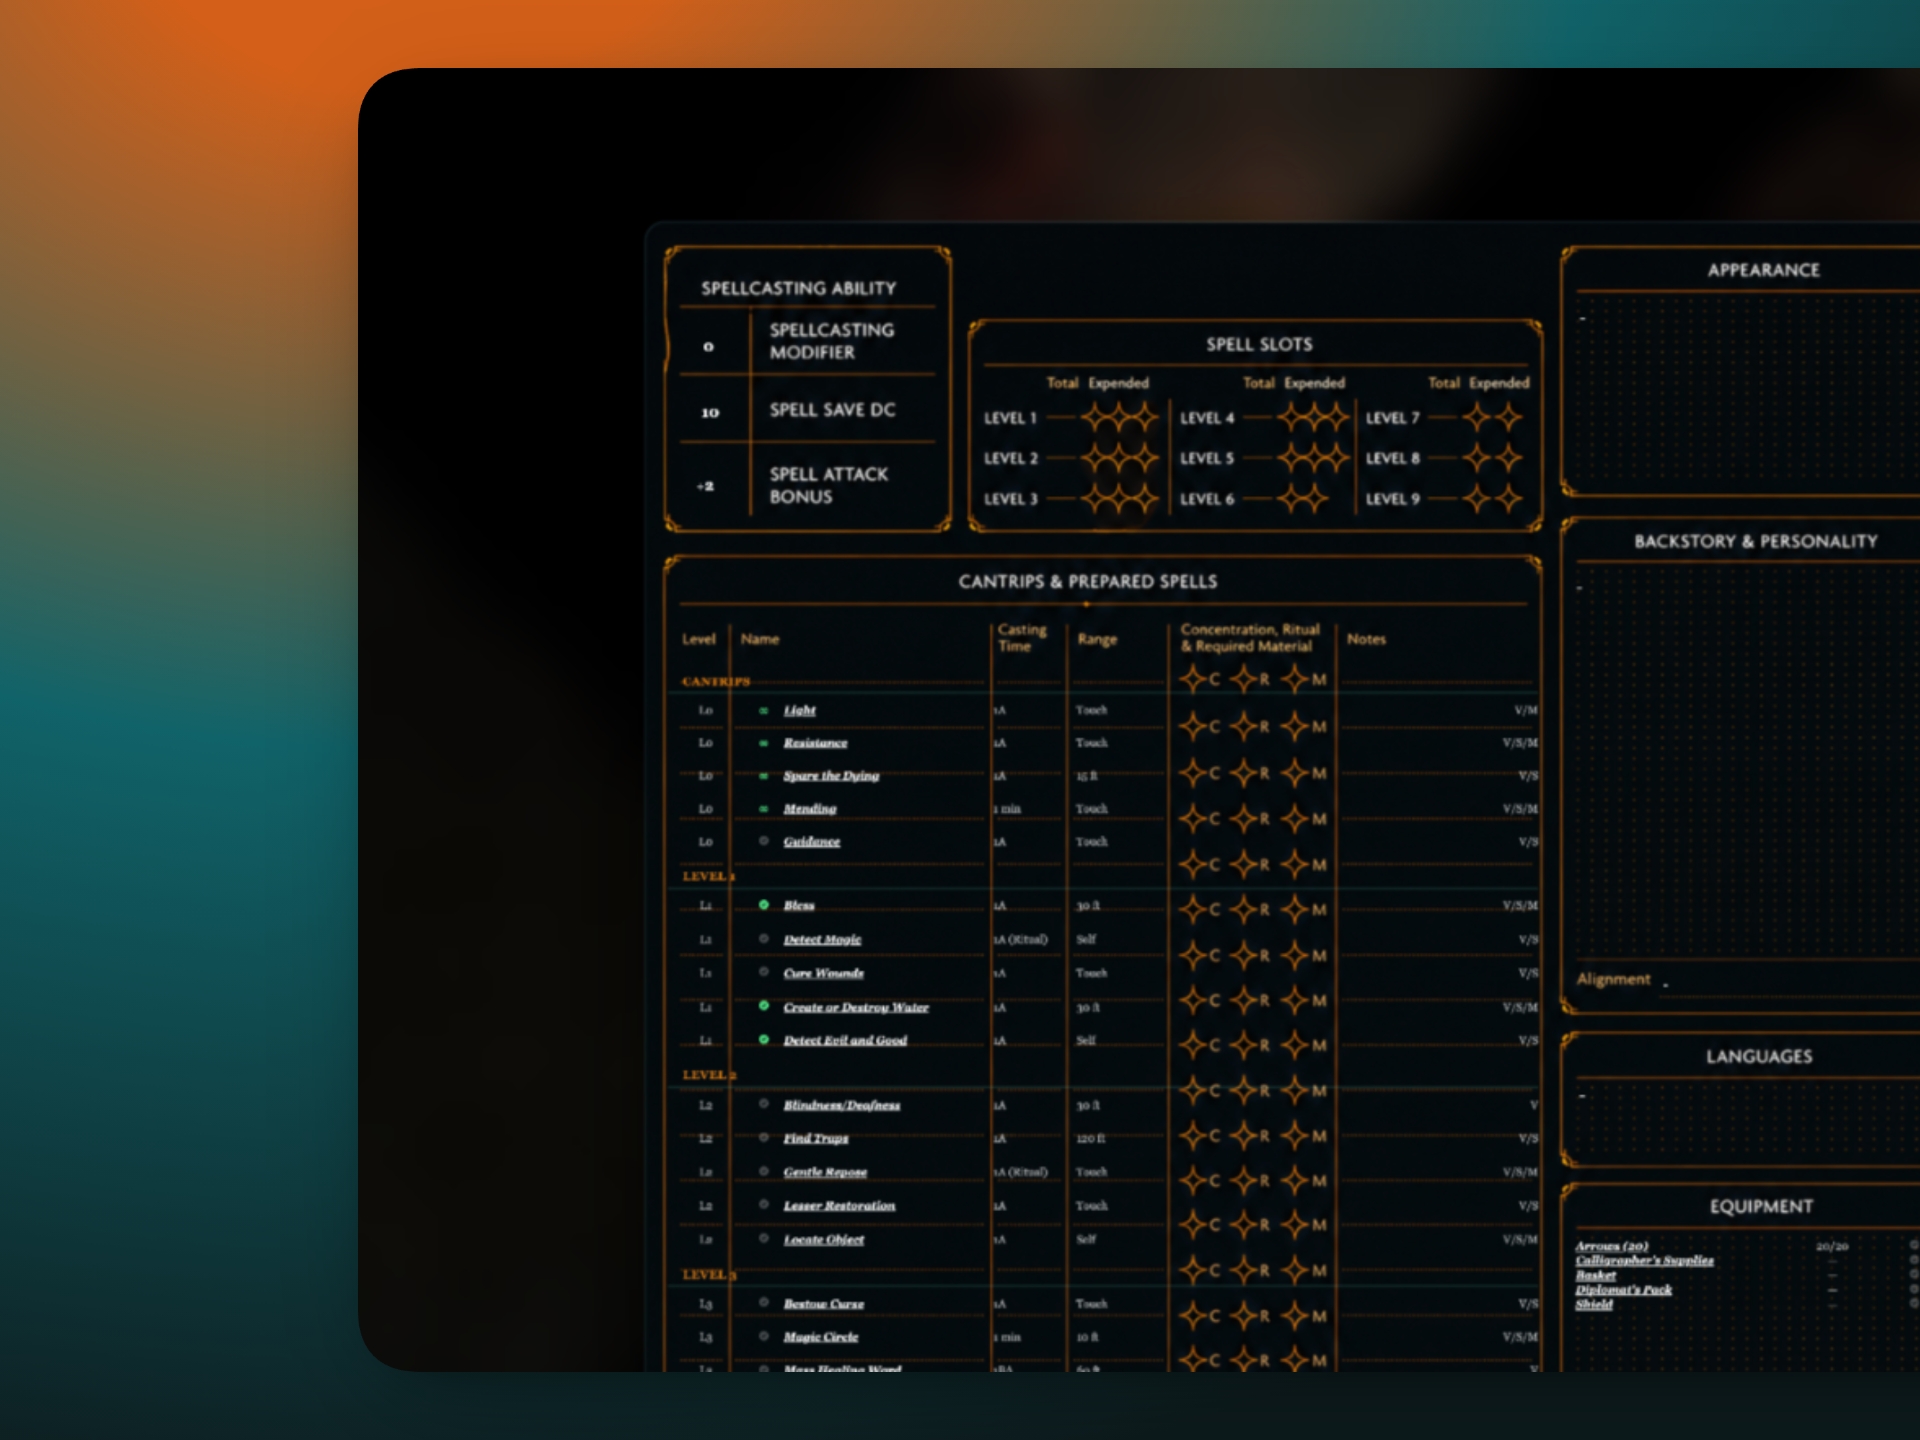
Task: Prepare the Blindness/Deafness spell
Action: (x=764, y=1104)
